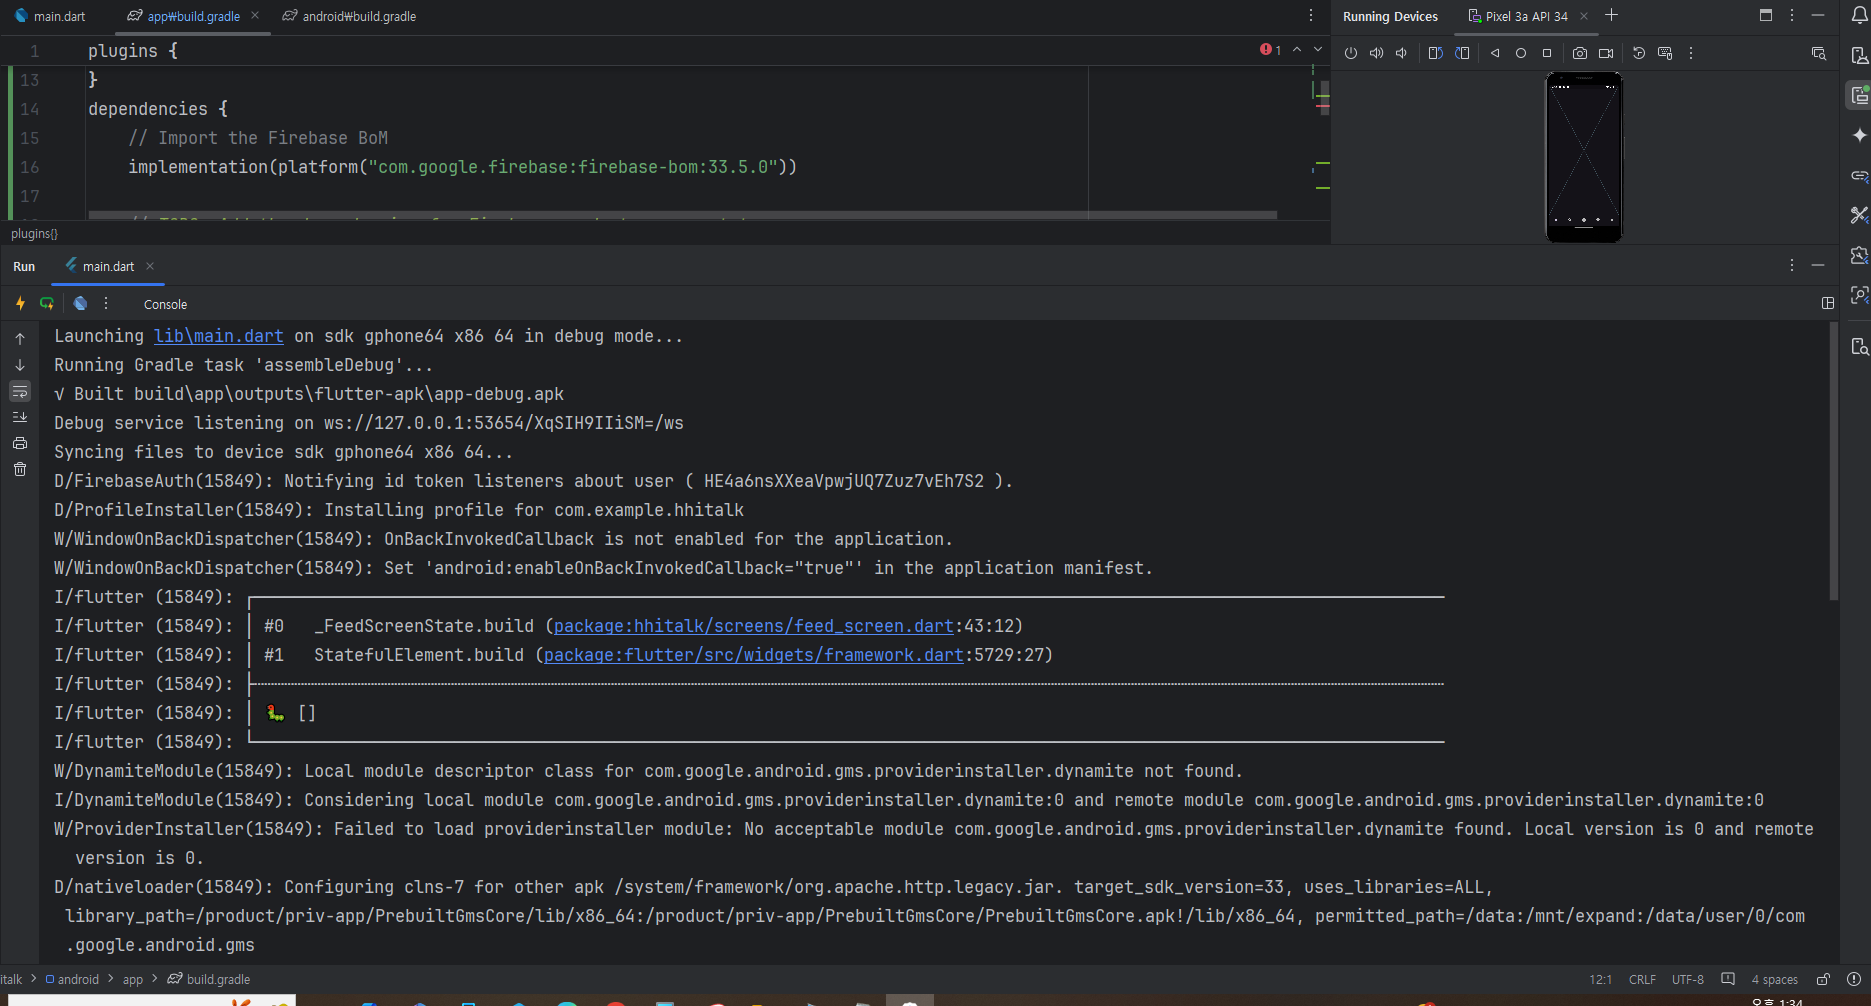Change CRLF line separator setting
This screenshot has width=1871, height=1006.
pyautogui.click(x=1642, y=979)
